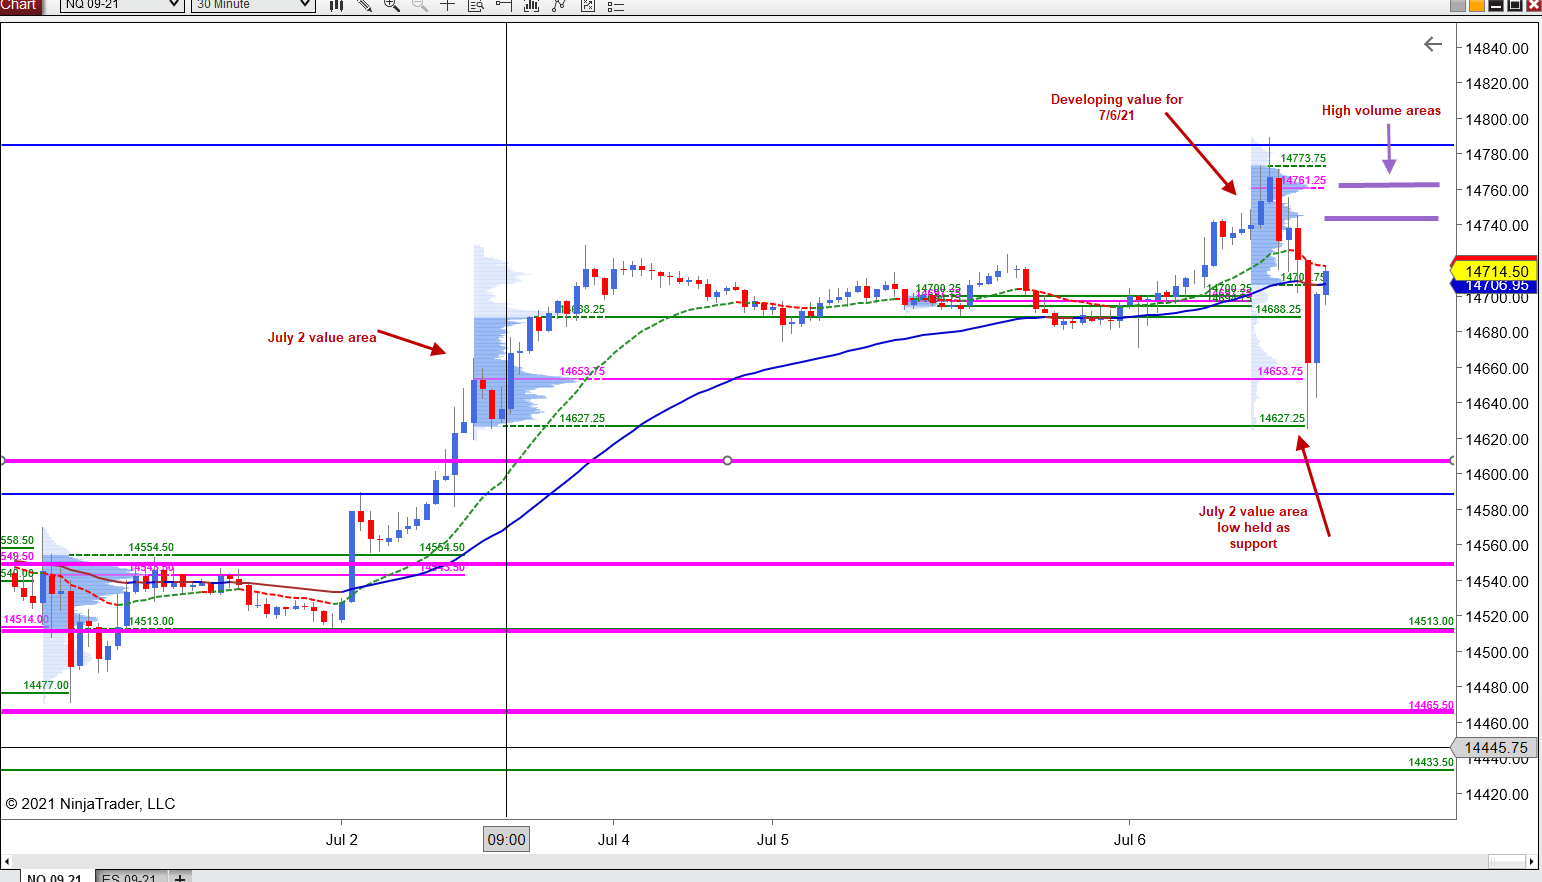Click the right arrow of horizontal scrollbar
The image size is (1542, 882).
click(x=1531, y=861)
